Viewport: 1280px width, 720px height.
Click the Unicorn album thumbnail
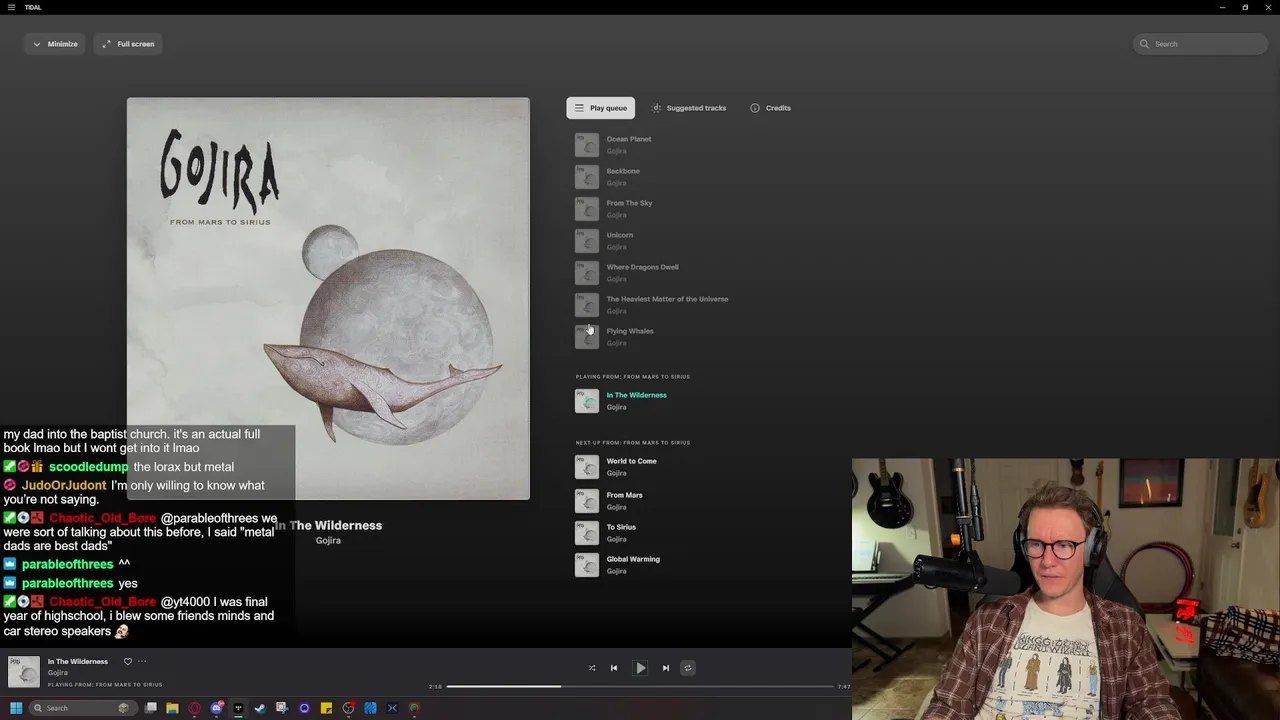(587, 241)
